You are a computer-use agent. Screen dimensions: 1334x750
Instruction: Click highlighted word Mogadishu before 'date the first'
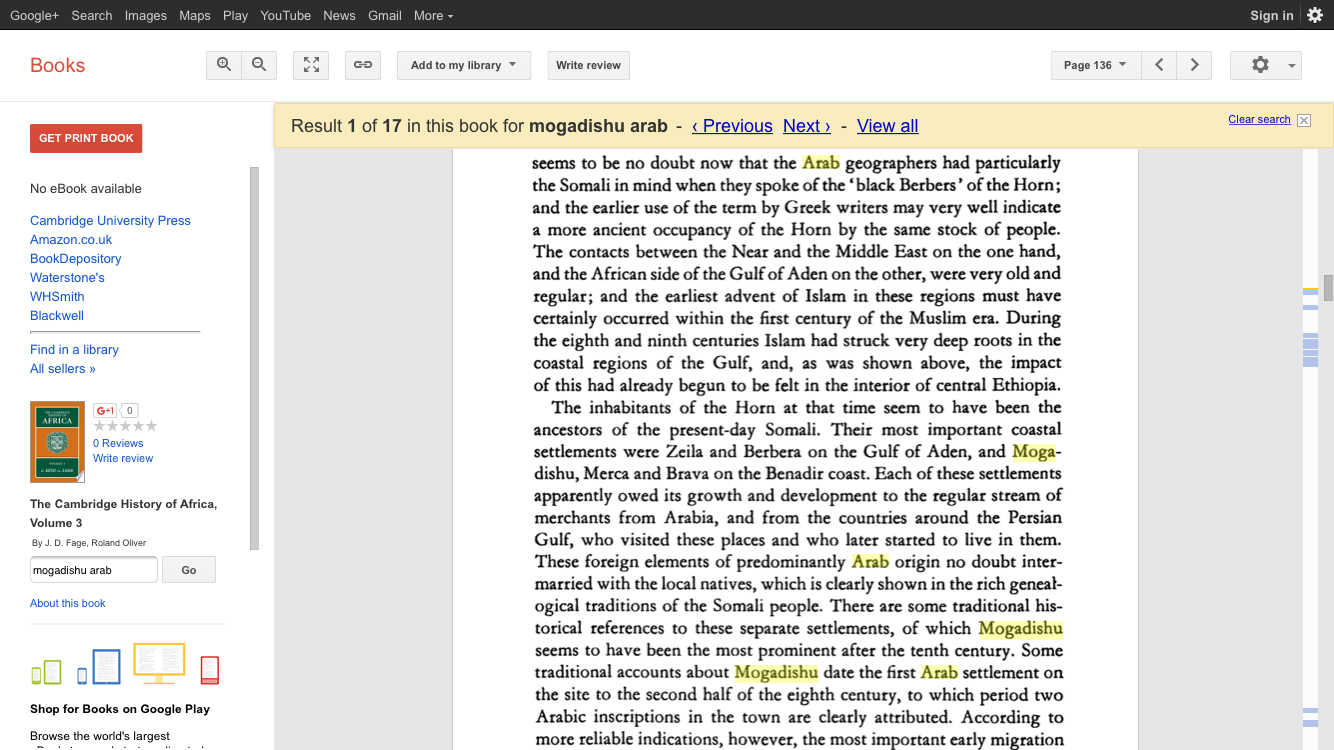(776, 672)
